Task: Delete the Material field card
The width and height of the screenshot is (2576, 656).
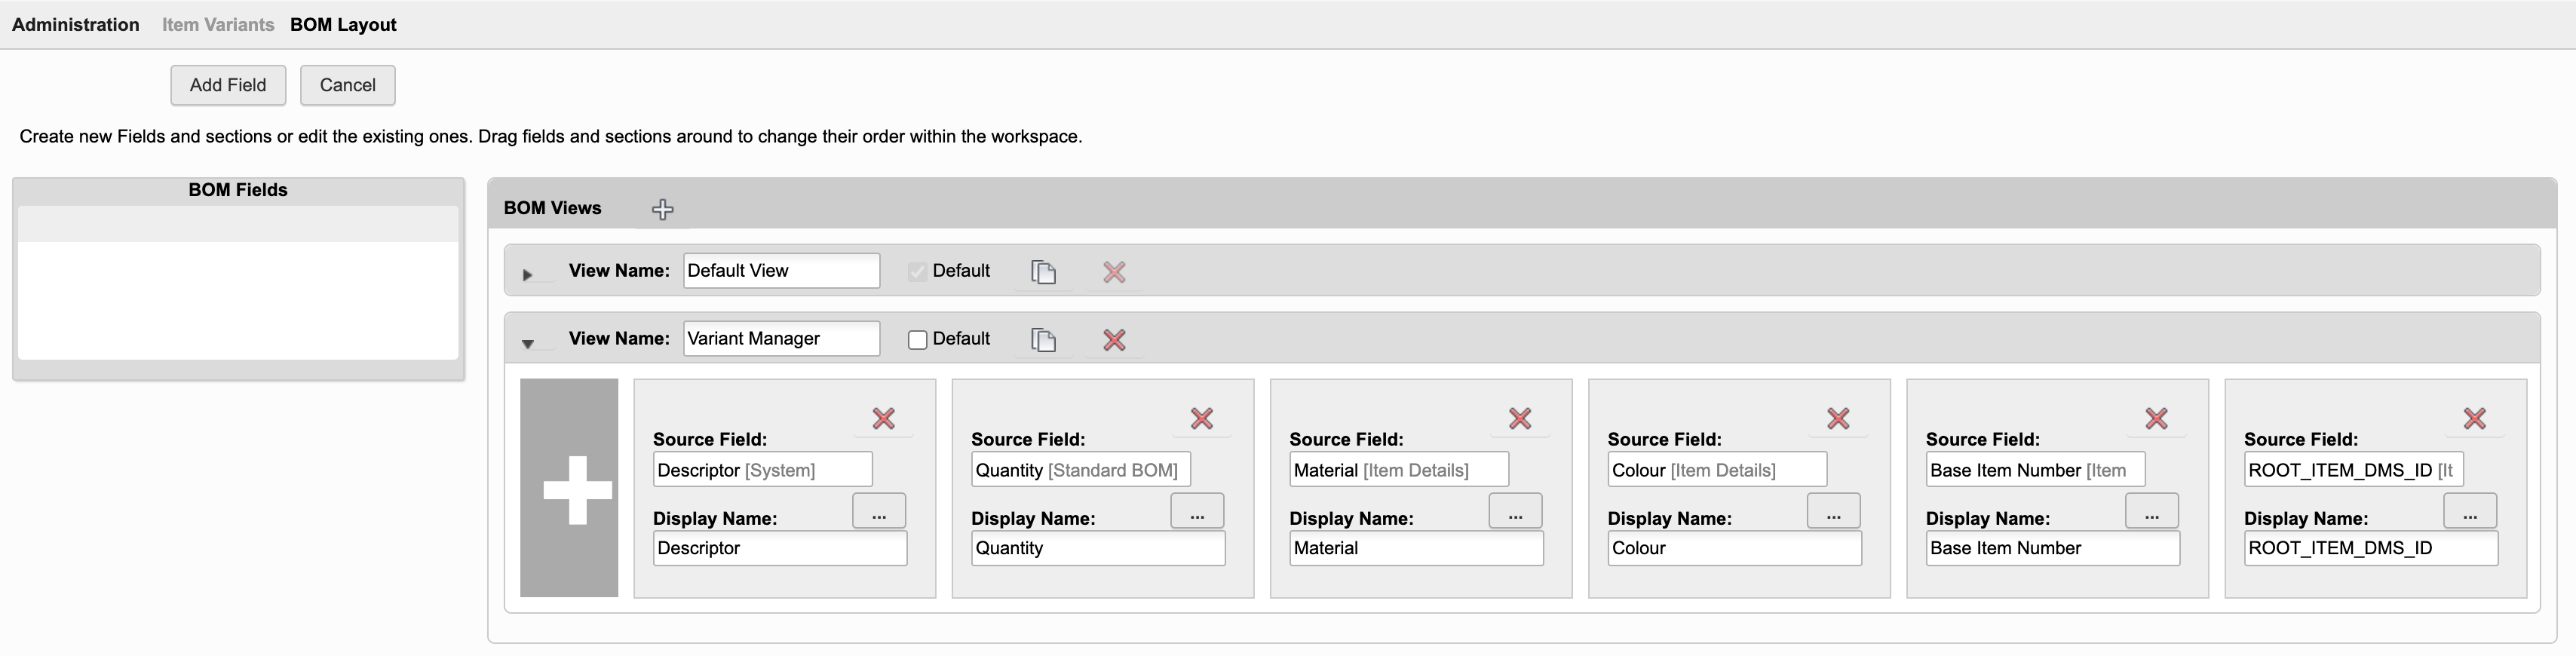Action: coord(1519,418)
